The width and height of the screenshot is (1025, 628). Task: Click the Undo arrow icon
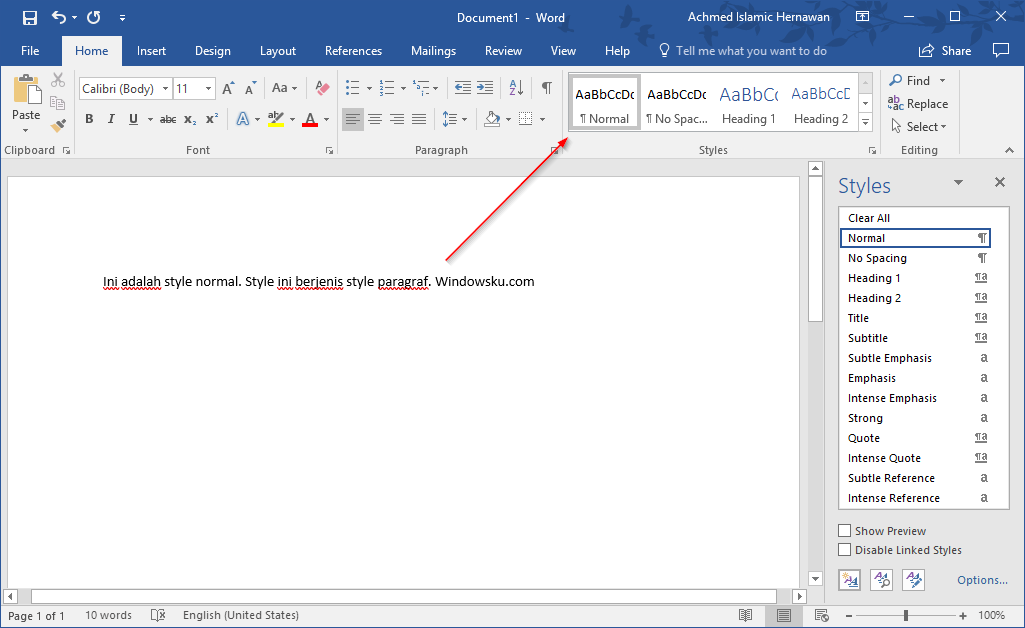[x=59, y=18]
